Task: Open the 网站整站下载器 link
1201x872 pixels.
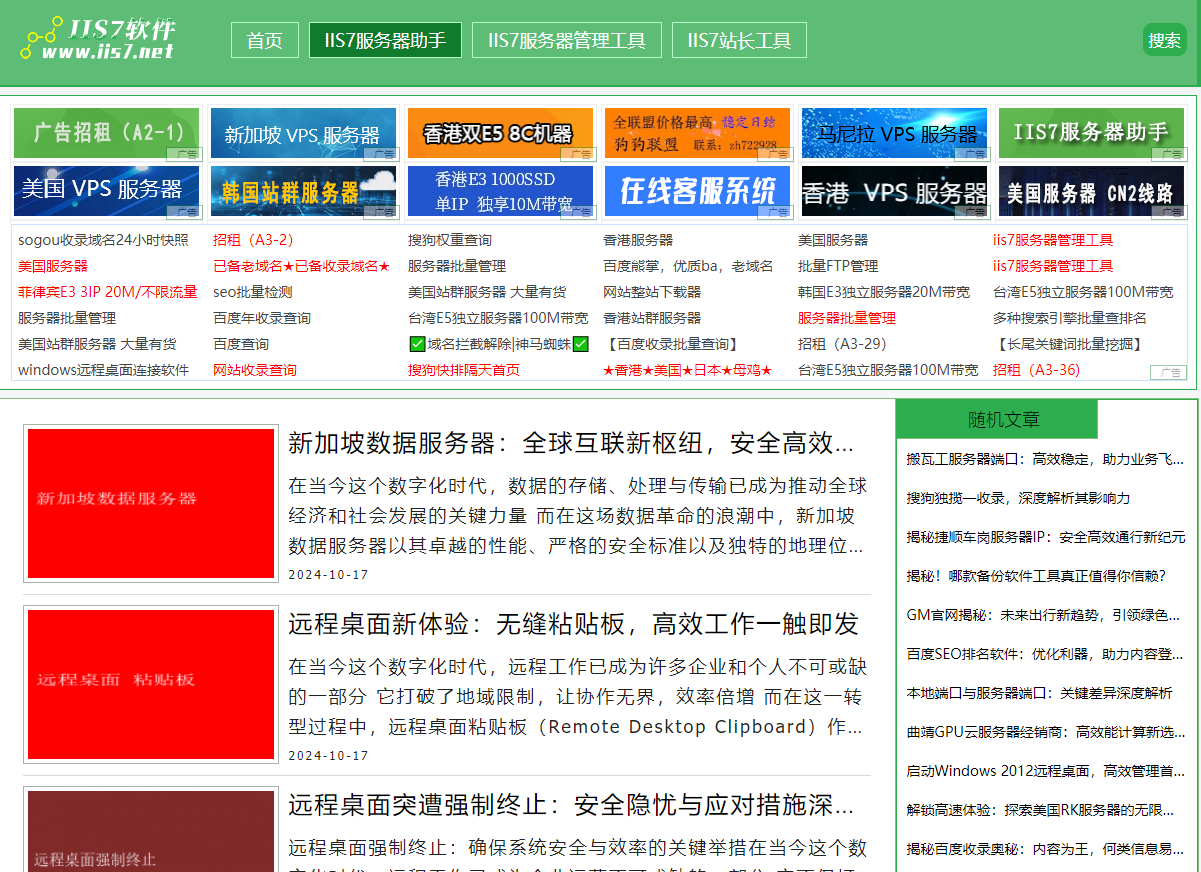Action: click(652, 292)
